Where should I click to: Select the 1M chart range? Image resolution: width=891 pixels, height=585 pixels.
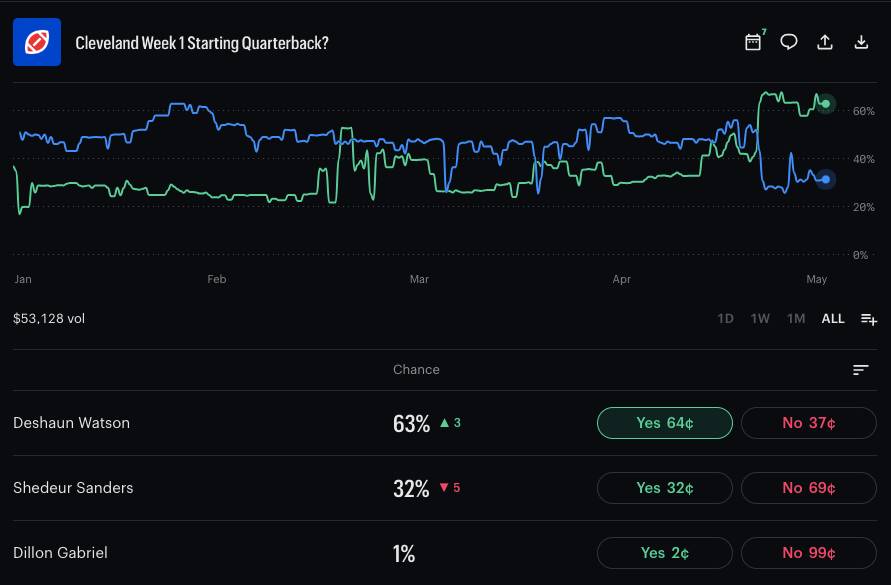tap(796, 319)
